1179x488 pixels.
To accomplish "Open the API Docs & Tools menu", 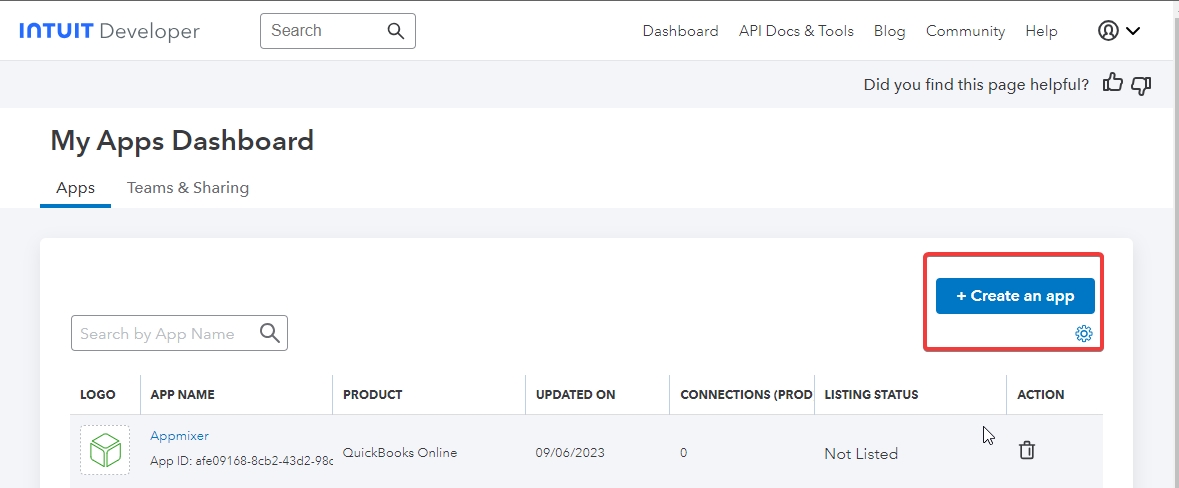I will coord(796,31).
